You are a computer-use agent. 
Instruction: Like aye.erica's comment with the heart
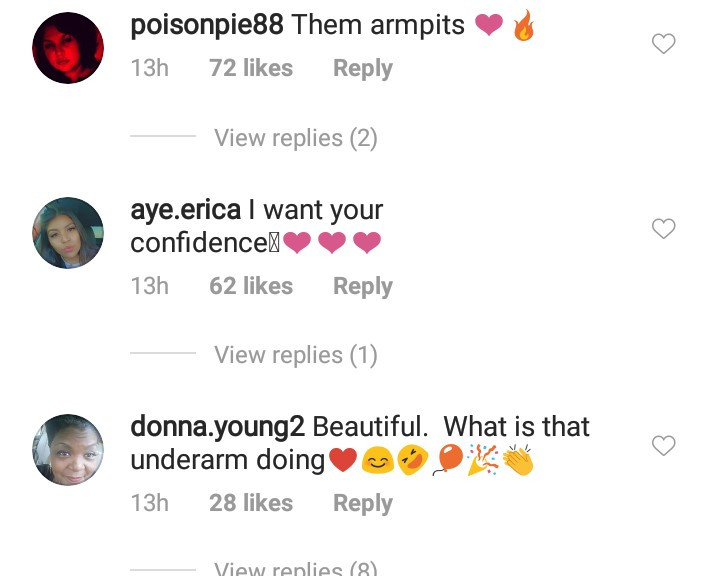click(x=663, y=229)
